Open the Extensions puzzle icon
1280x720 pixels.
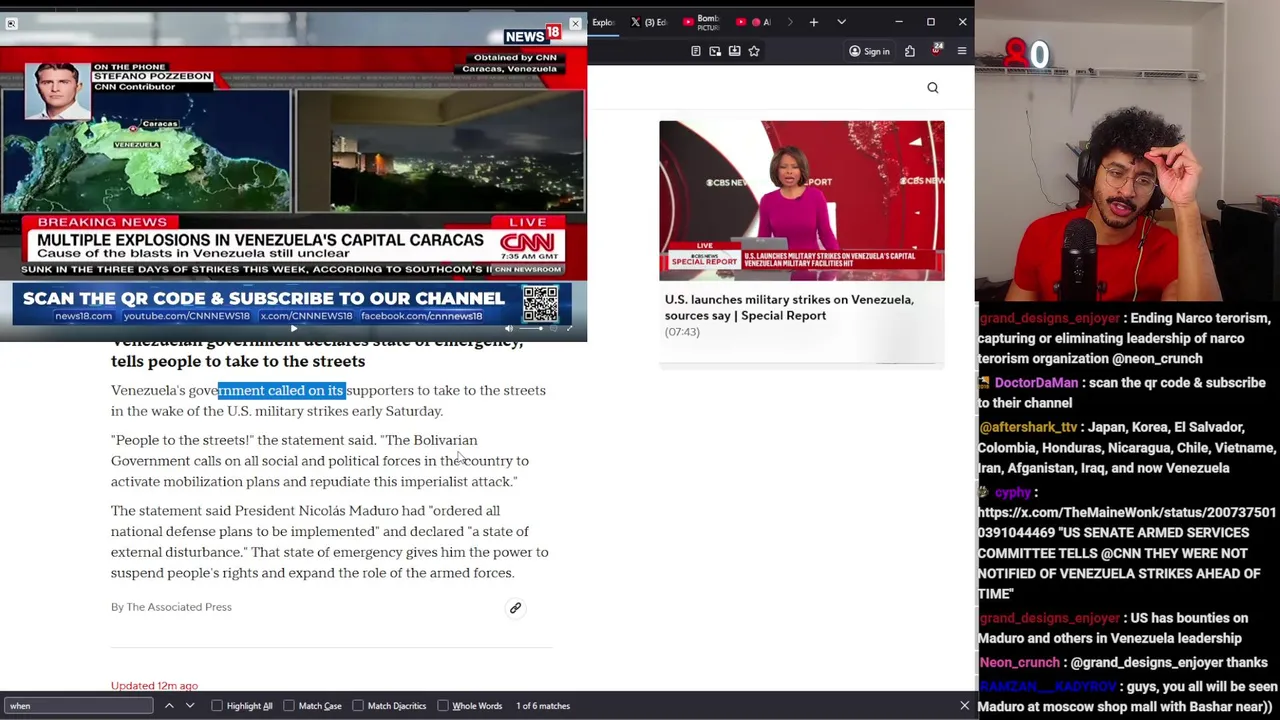click(x=910, y=51)
